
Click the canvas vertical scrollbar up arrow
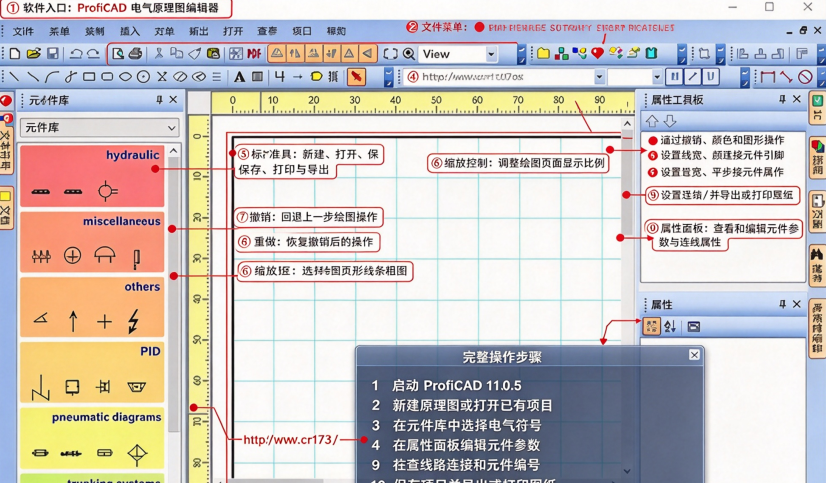tap(627, 124)
